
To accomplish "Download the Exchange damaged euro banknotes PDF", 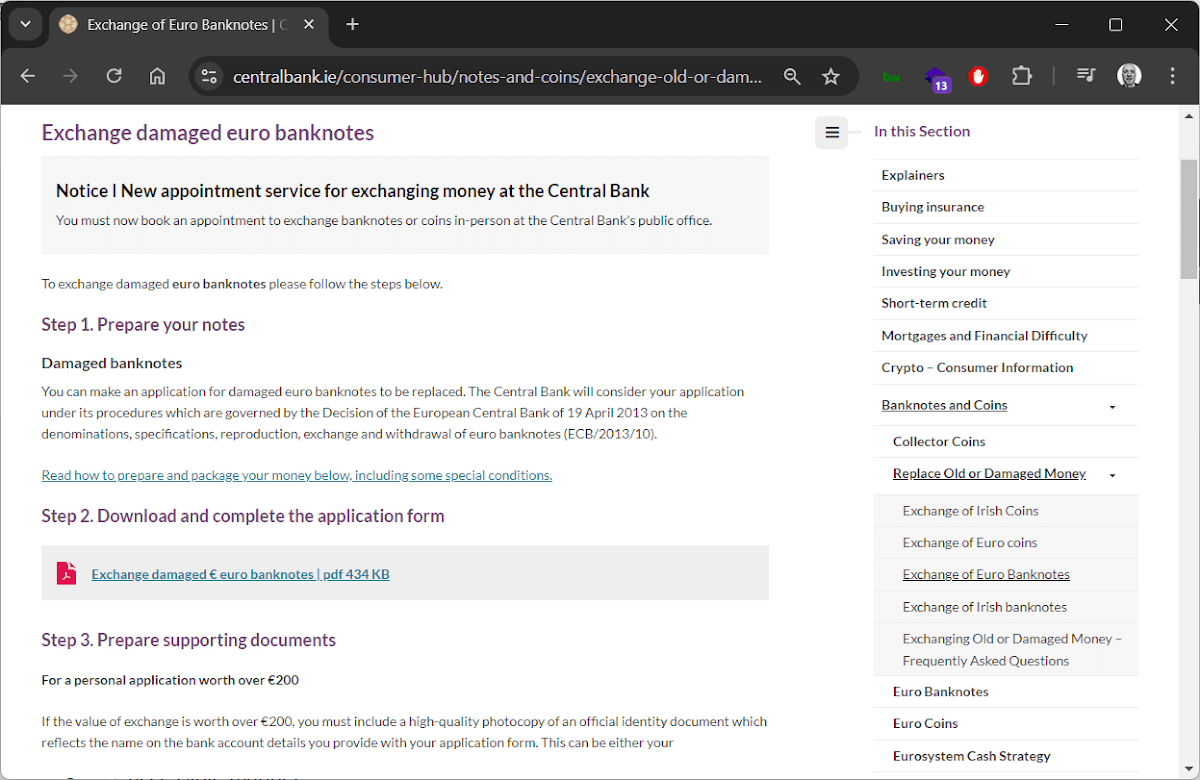I will pyautogui.click(x=240, y=573).
